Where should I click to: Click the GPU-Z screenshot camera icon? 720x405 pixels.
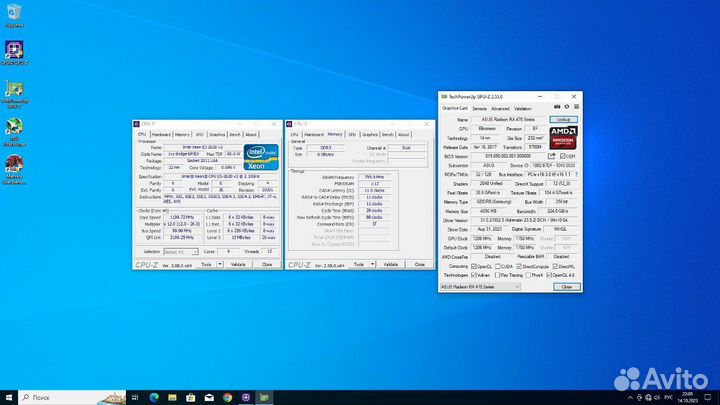557,107
